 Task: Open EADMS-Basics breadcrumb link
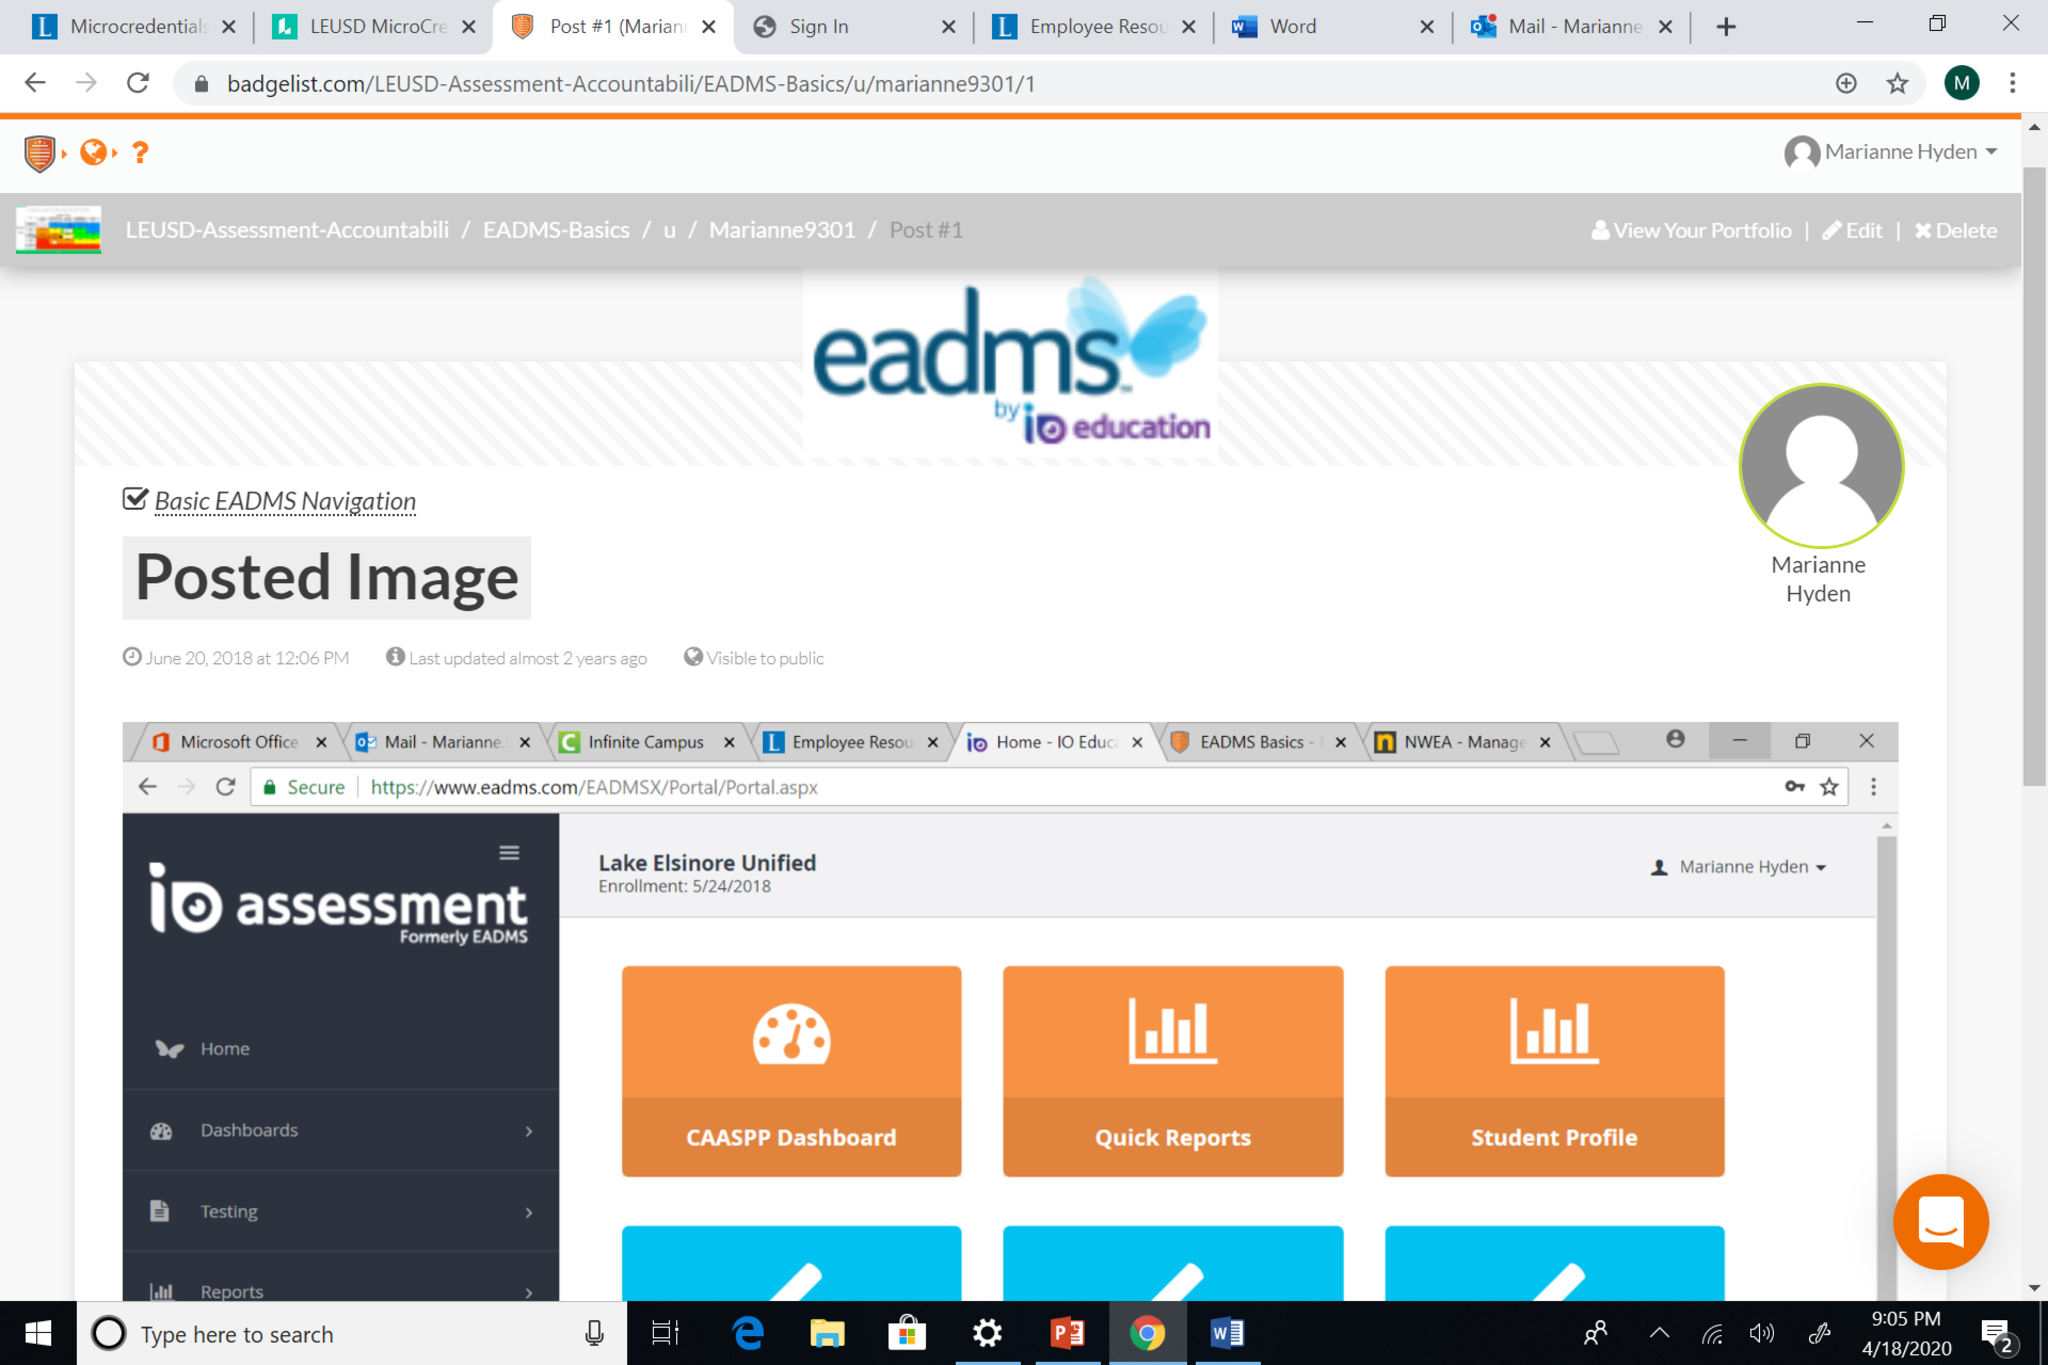click(x=556, y=230)
